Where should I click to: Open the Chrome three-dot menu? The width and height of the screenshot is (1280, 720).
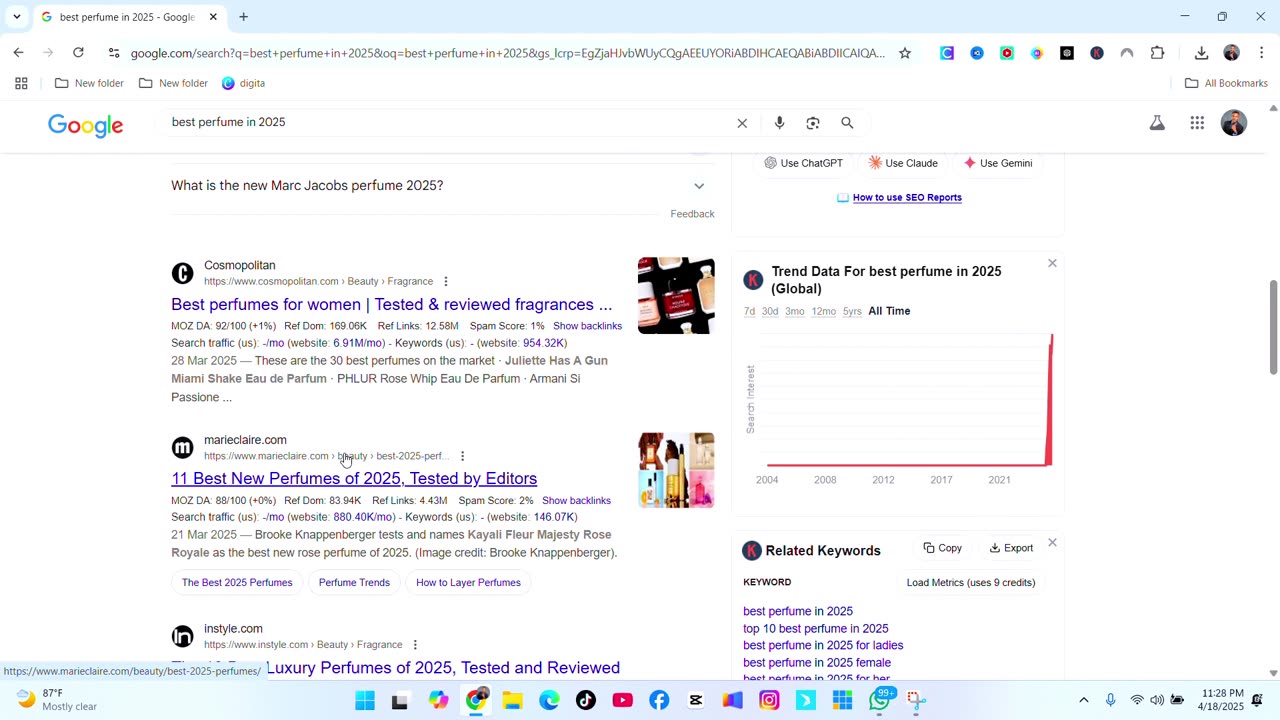(x=1261, y=53)
